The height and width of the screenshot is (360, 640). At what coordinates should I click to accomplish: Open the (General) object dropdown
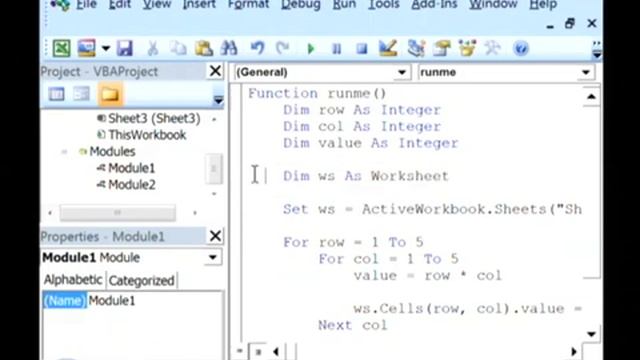(x=402, y=72)
